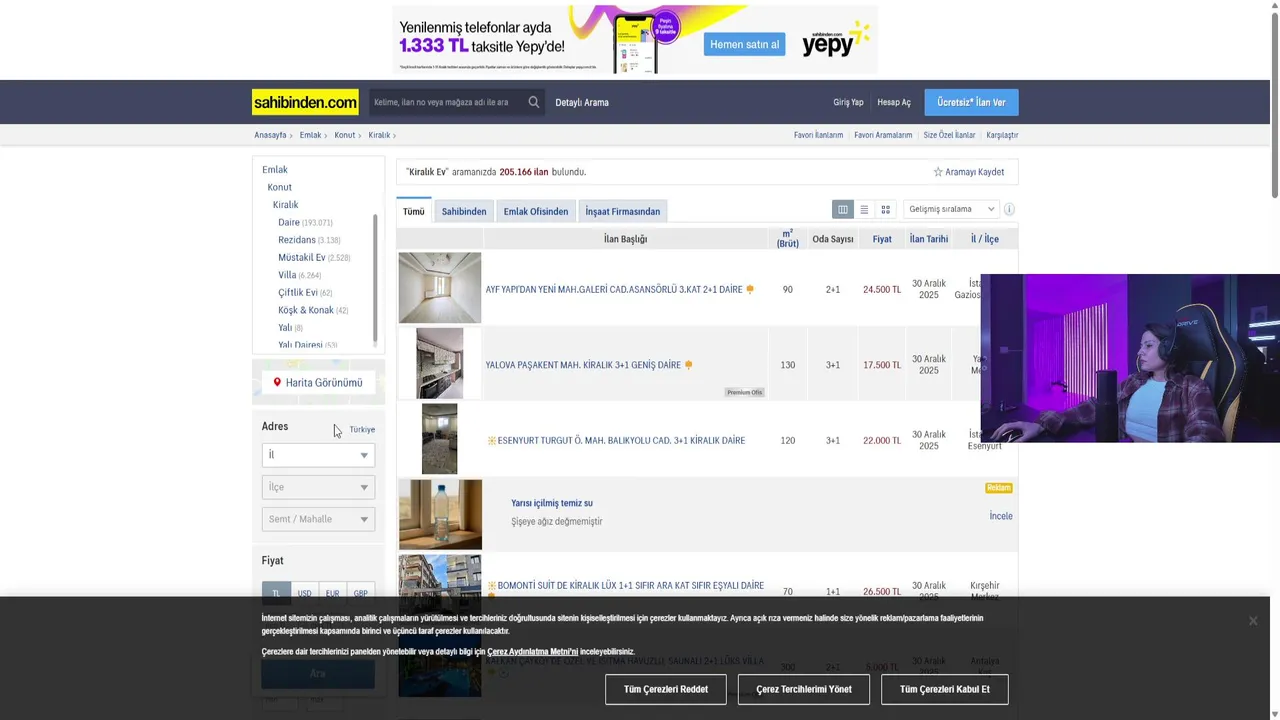Click Anasayfa breadcrumb

click(270, 135)
